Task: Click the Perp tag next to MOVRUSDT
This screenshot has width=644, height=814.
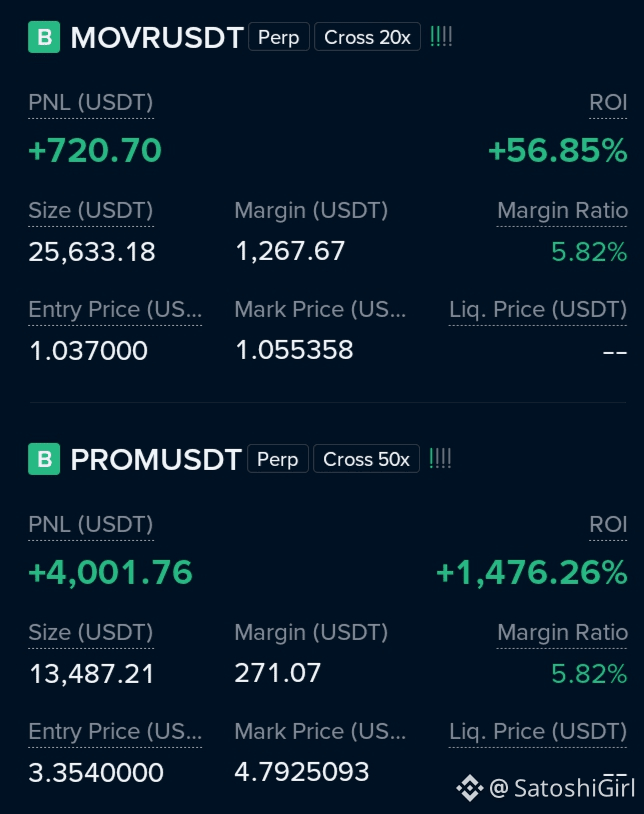Action: tap(279, 37)
